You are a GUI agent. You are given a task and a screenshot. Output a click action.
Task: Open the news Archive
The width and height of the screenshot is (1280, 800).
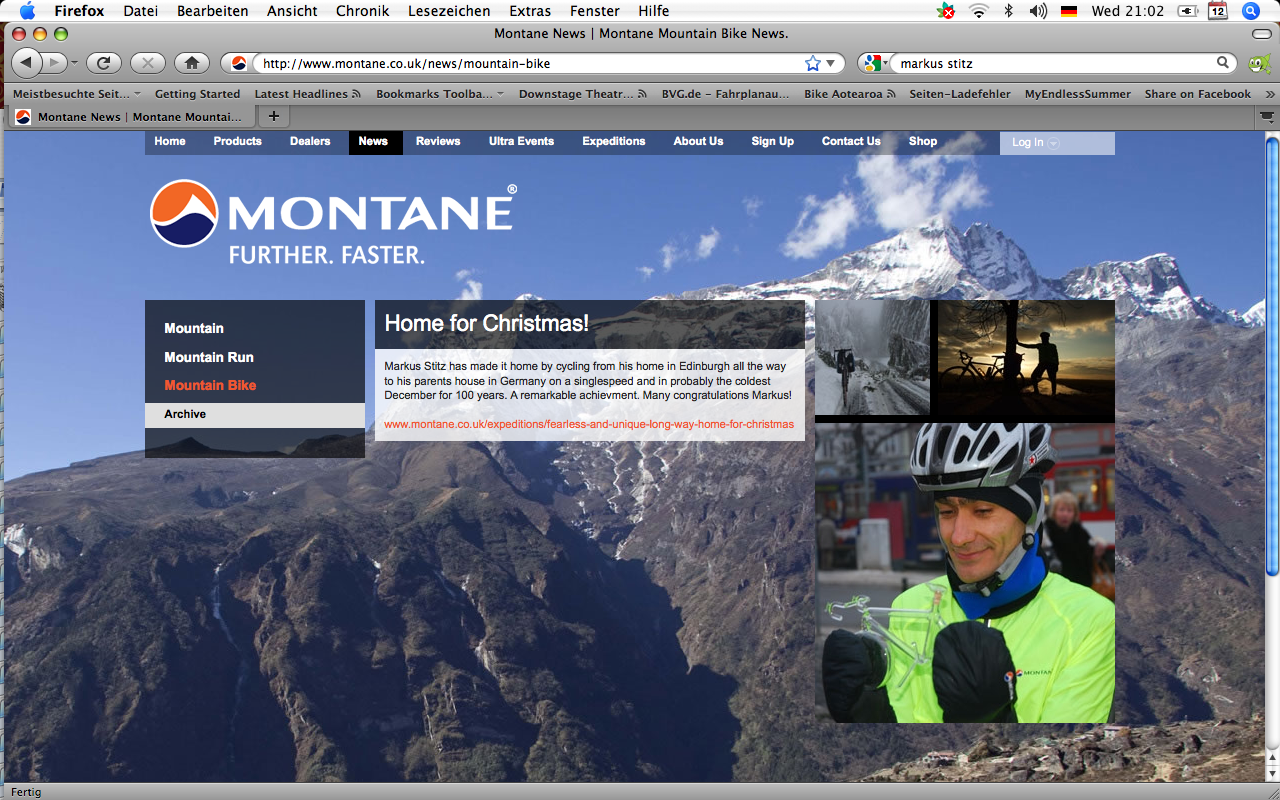pos(255,415)
